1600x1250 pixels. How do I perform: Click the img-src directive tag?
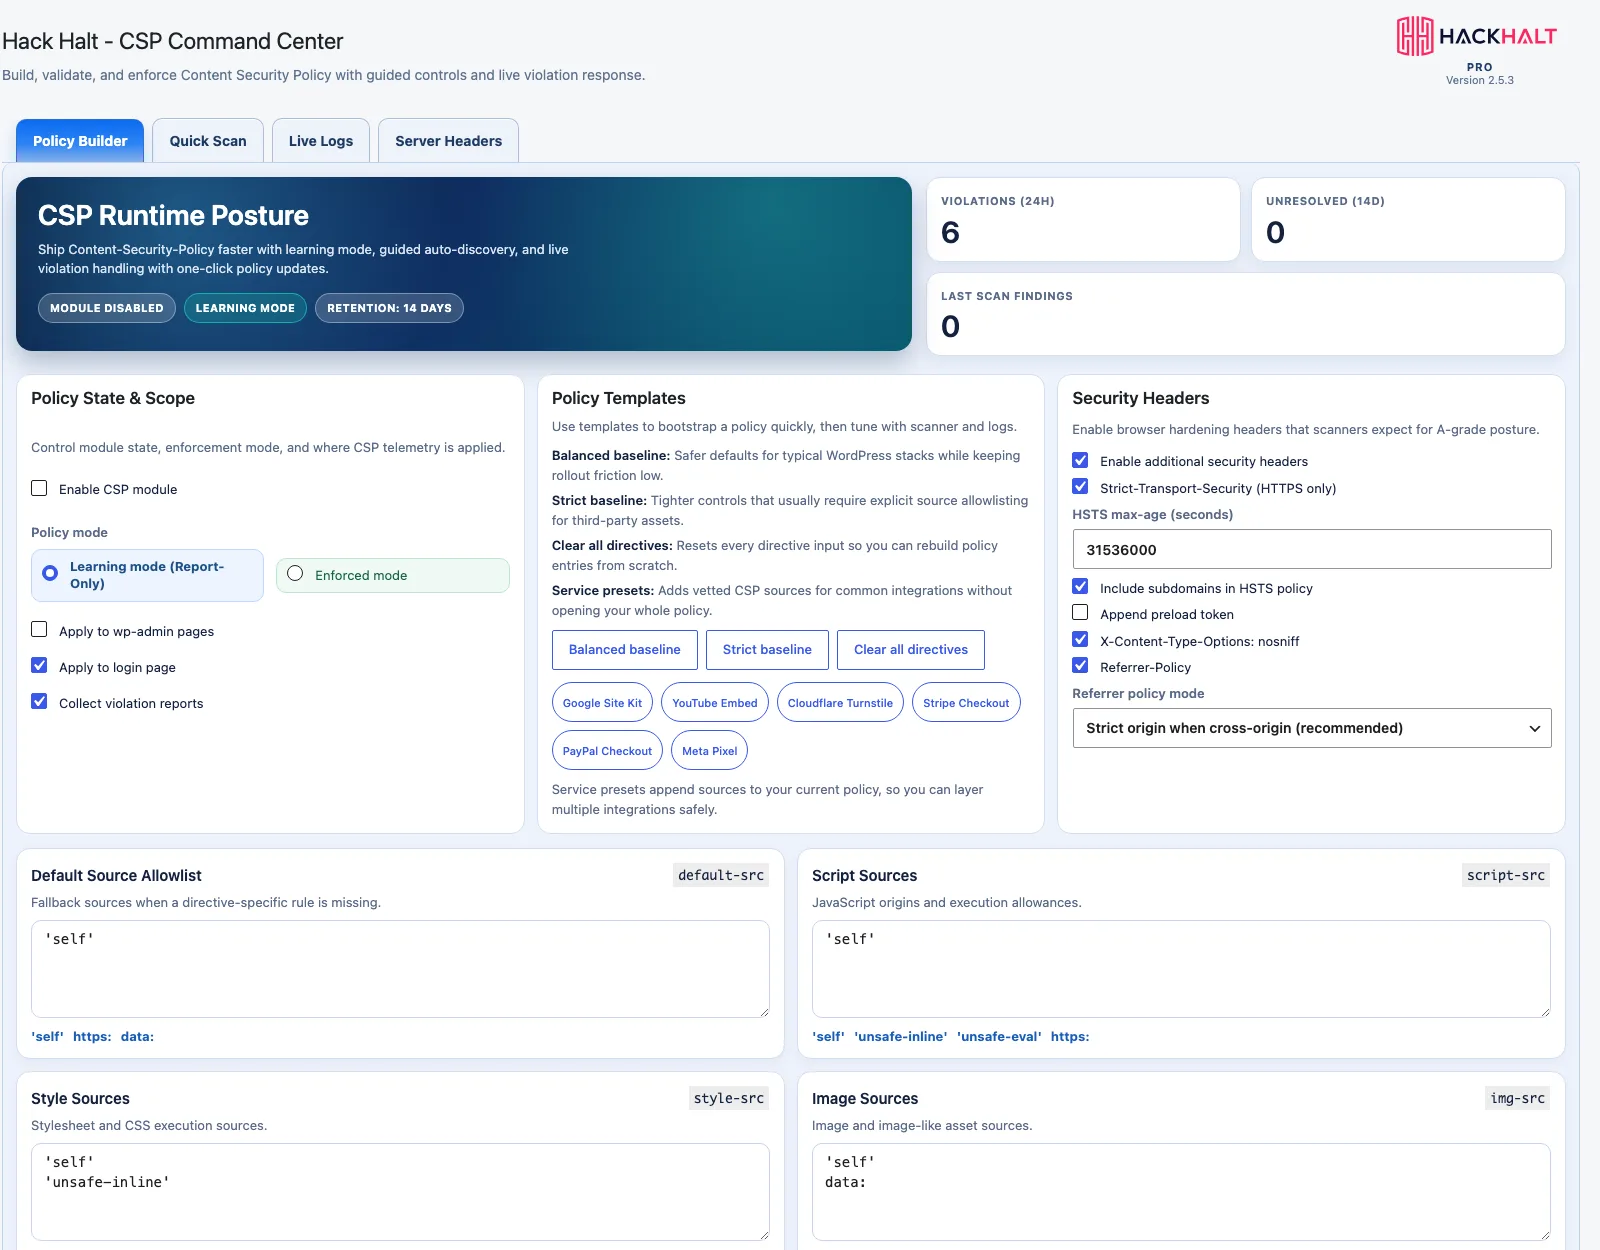pyautogui.click(x=1518, y=1098)
